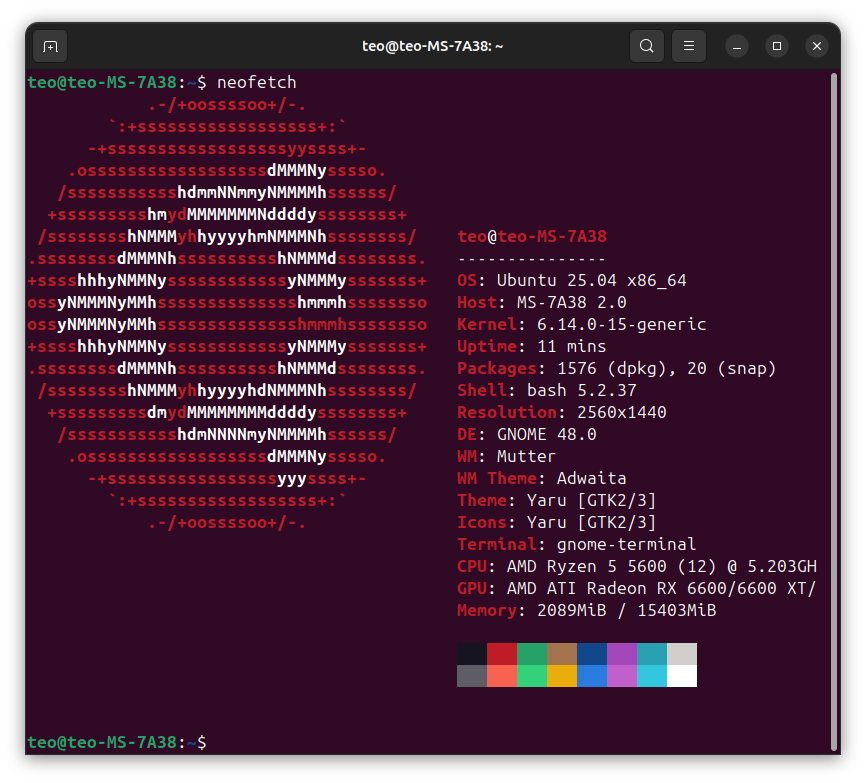Click the dark green palette block
Screen dimensions: 866x783
pyautogui.click(x=532, y=654)
